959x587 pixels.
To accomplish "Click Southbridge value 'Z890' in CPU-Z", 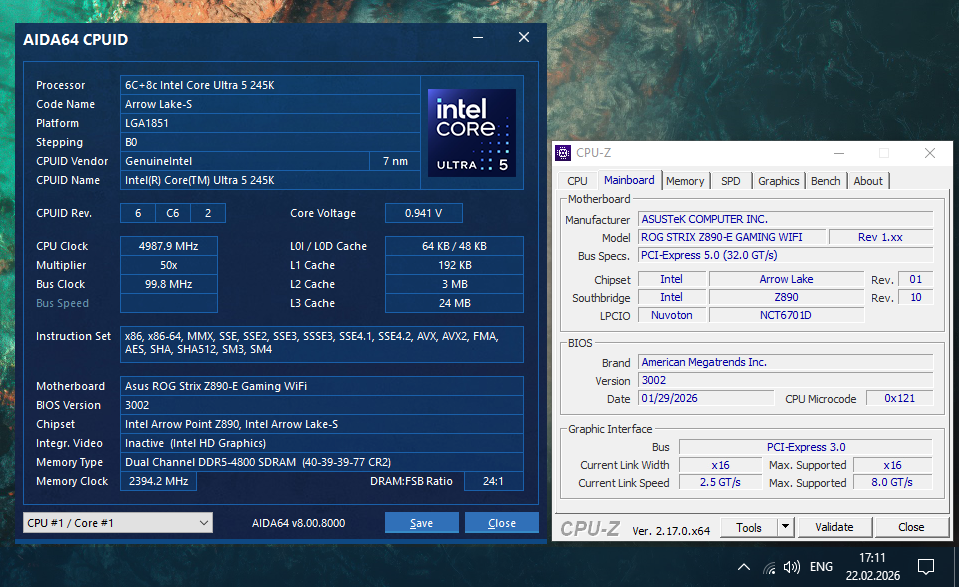I will coord(787,297).
